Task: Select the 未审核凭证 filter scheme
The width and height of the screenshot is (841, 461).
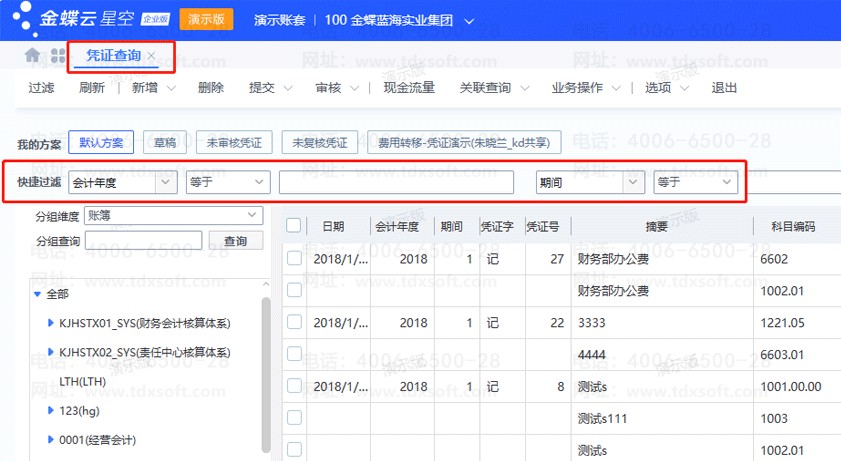Action: 233,142
